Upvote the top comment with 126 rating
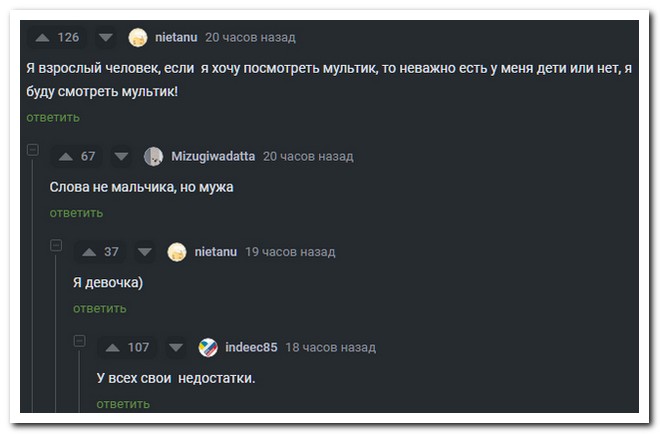Image resolution: width=660 pixels, height=434 pixels. [x=42, y=38]
